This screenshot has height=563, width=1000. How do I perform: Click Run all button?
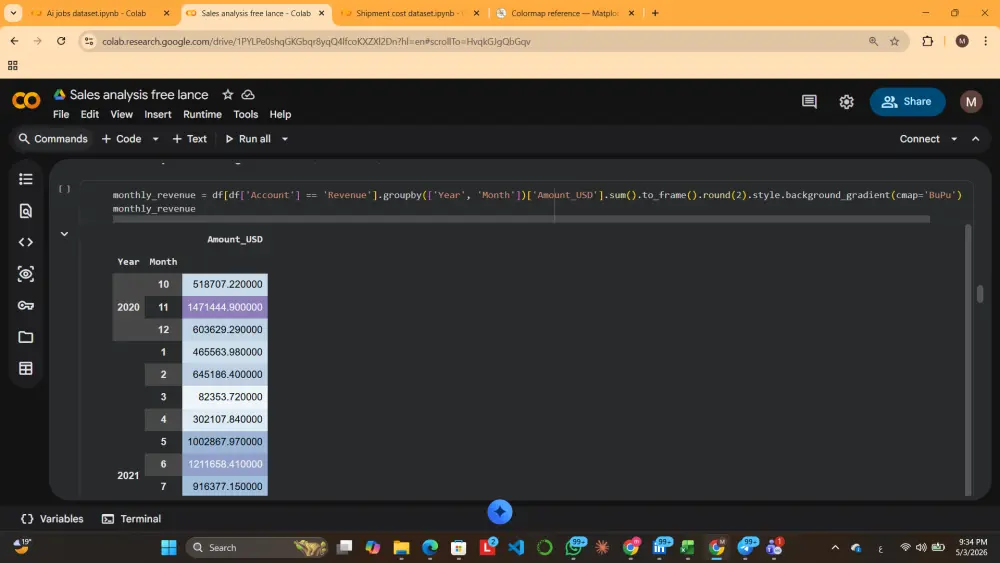(x=248, y=139)
